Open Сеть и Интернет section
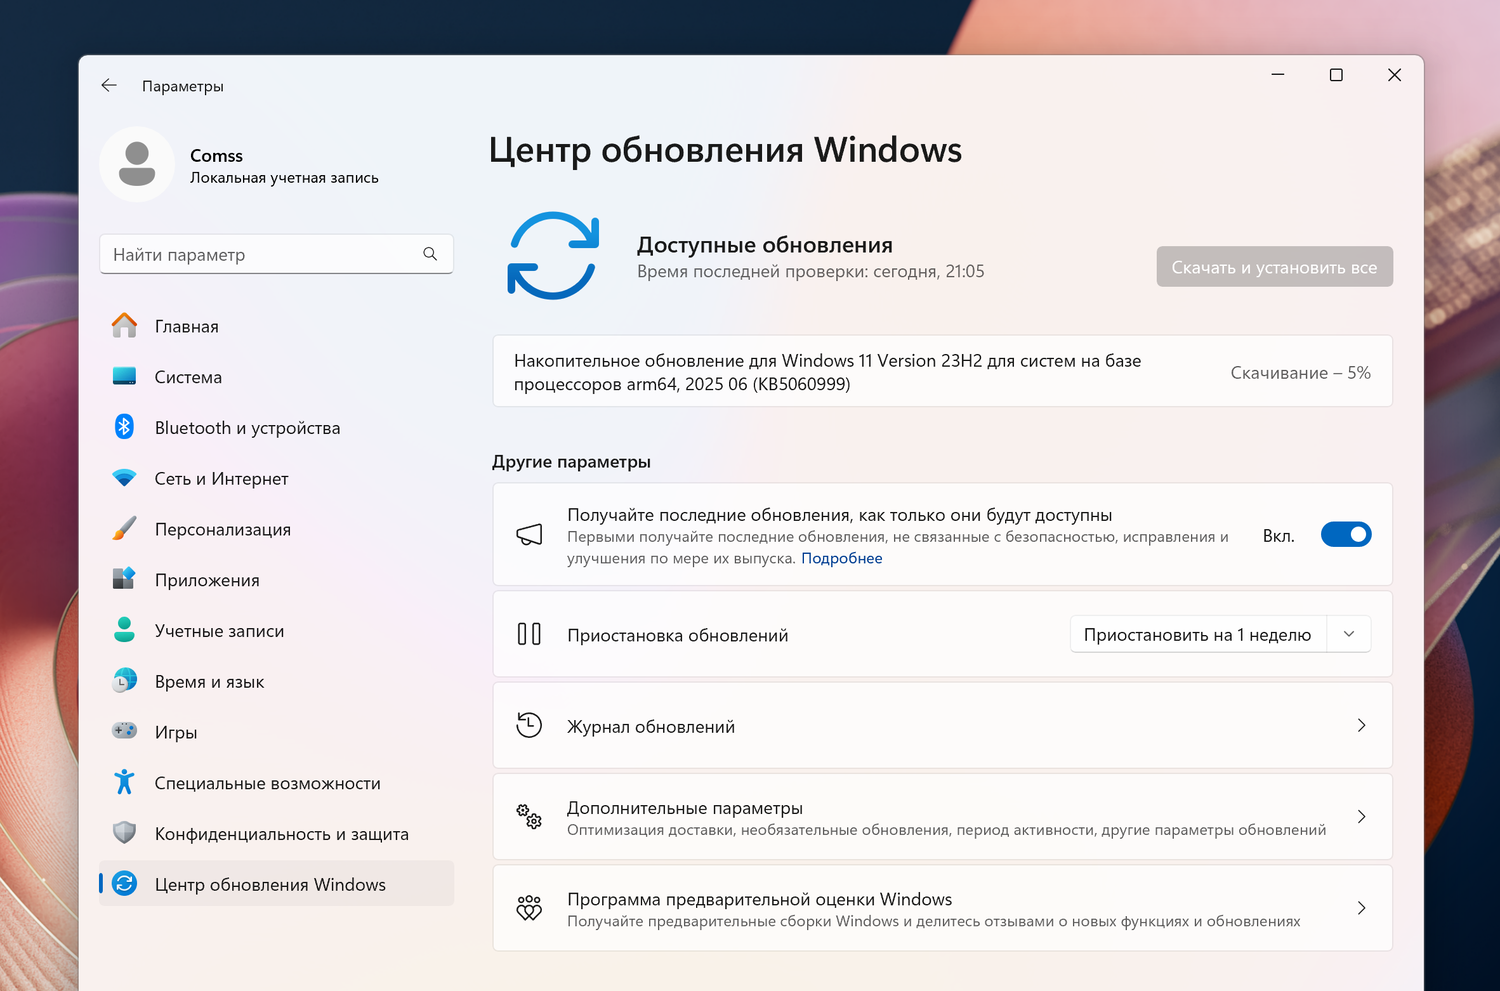 [276, 478]
